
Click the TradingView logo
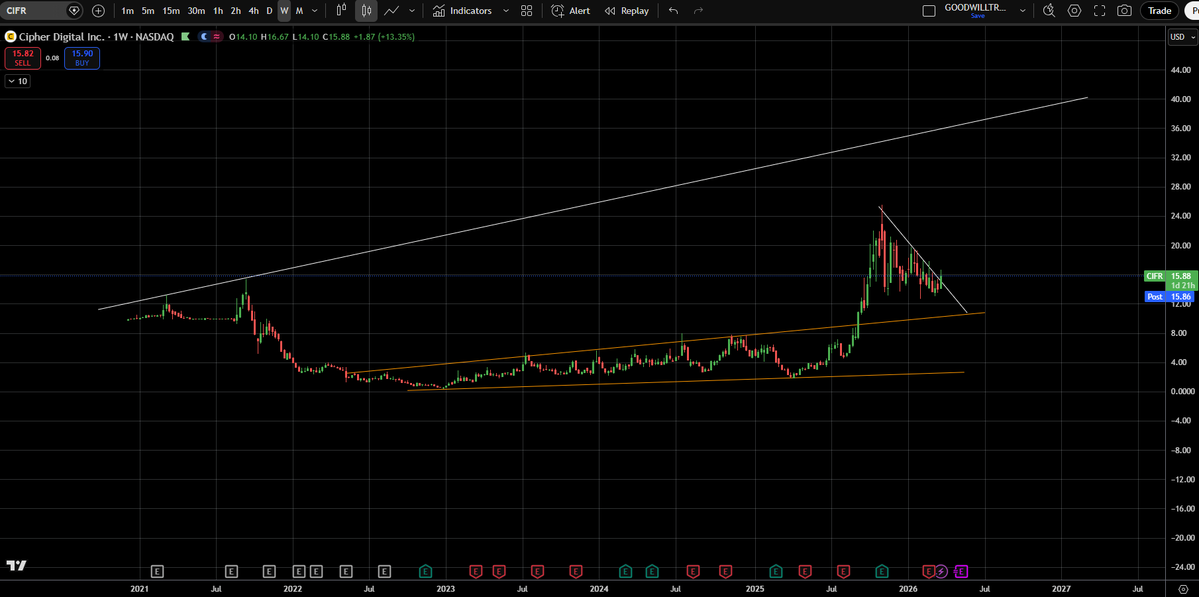click(x=17, y=566)
